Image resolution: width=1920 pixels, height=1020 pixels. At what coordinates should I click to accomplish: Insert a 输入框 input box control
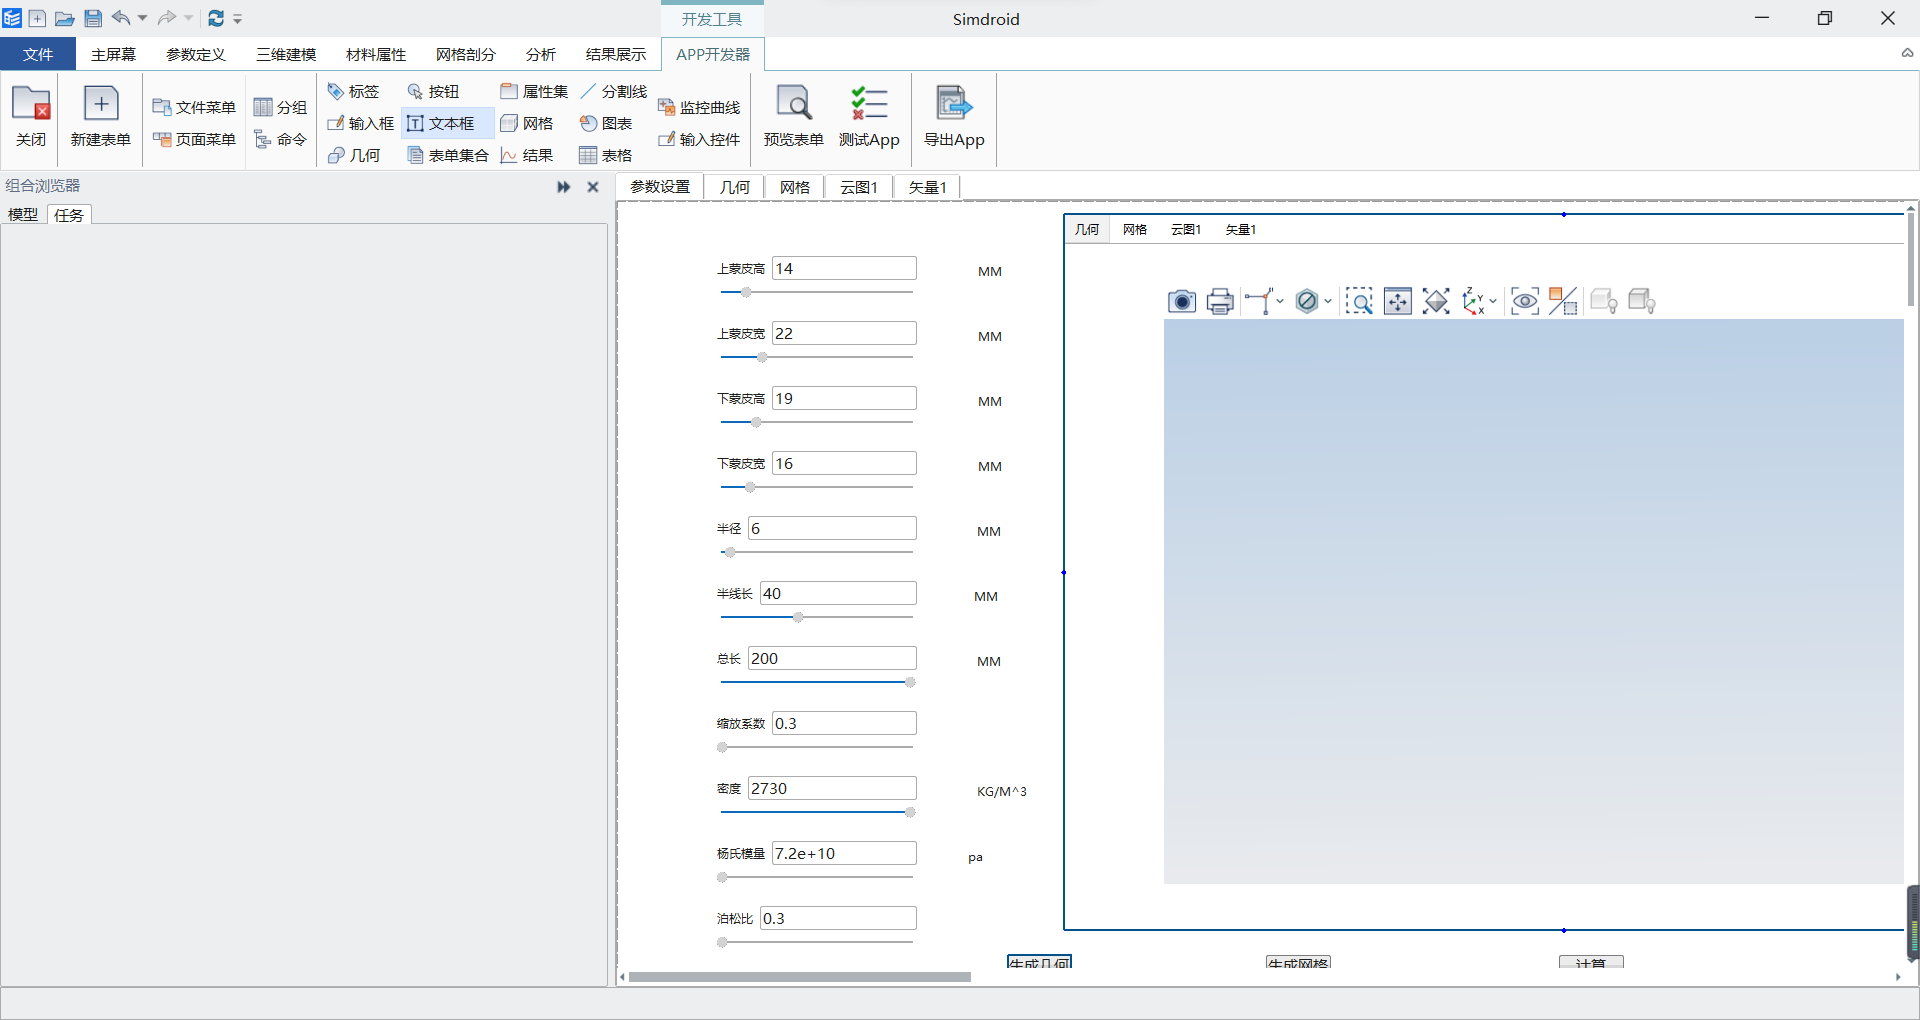[x=361, y=123]
